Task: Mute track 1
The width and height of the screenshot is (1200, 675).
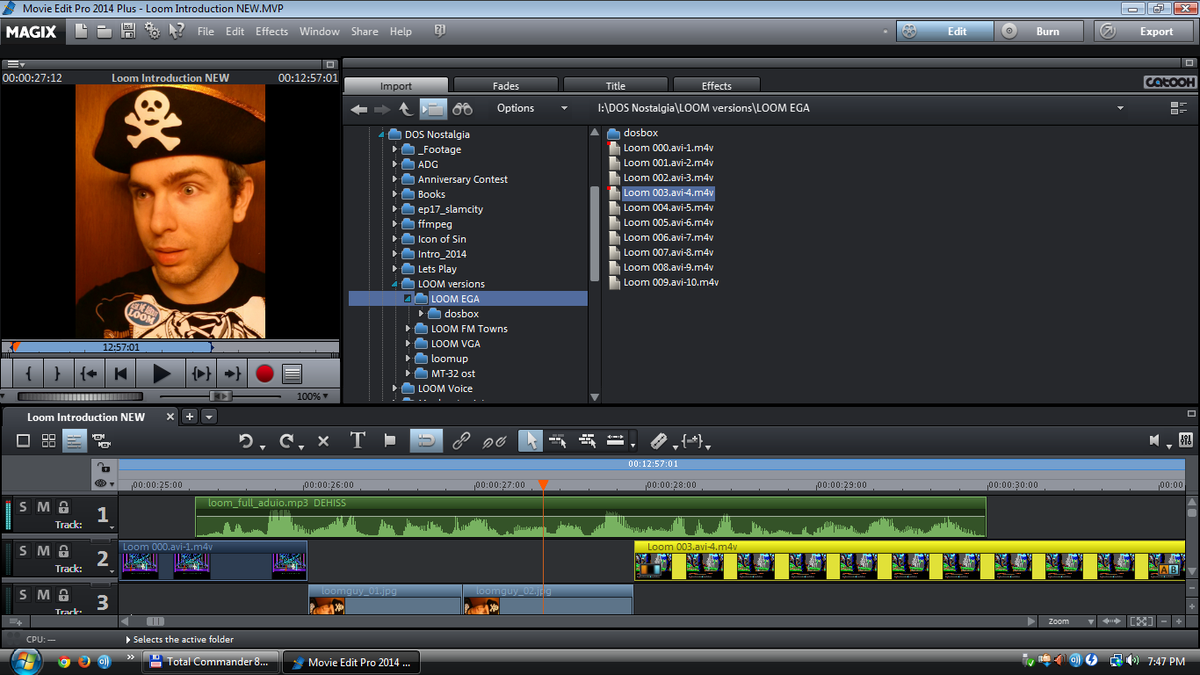Action: point(43,507)
